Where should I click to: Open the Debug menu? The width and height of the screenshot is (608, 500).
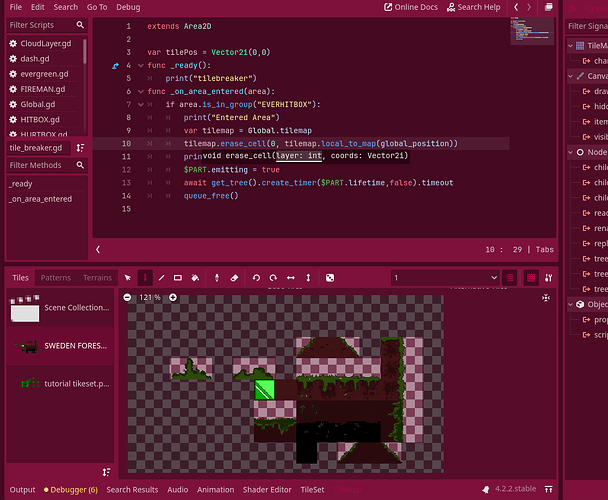128,7
